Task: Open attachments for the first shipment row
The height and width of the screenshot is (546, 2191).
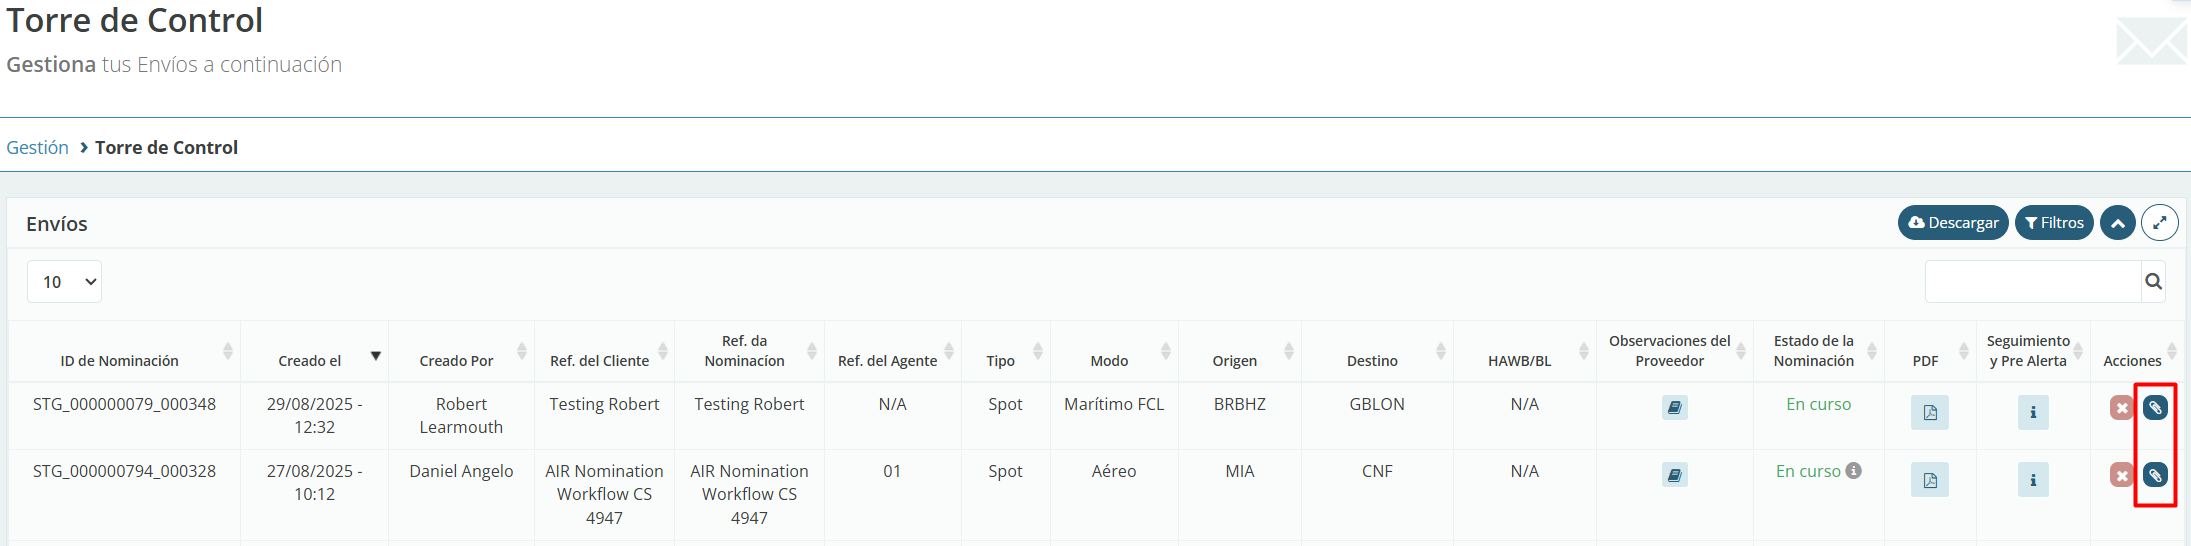Action: (2155, 408)
